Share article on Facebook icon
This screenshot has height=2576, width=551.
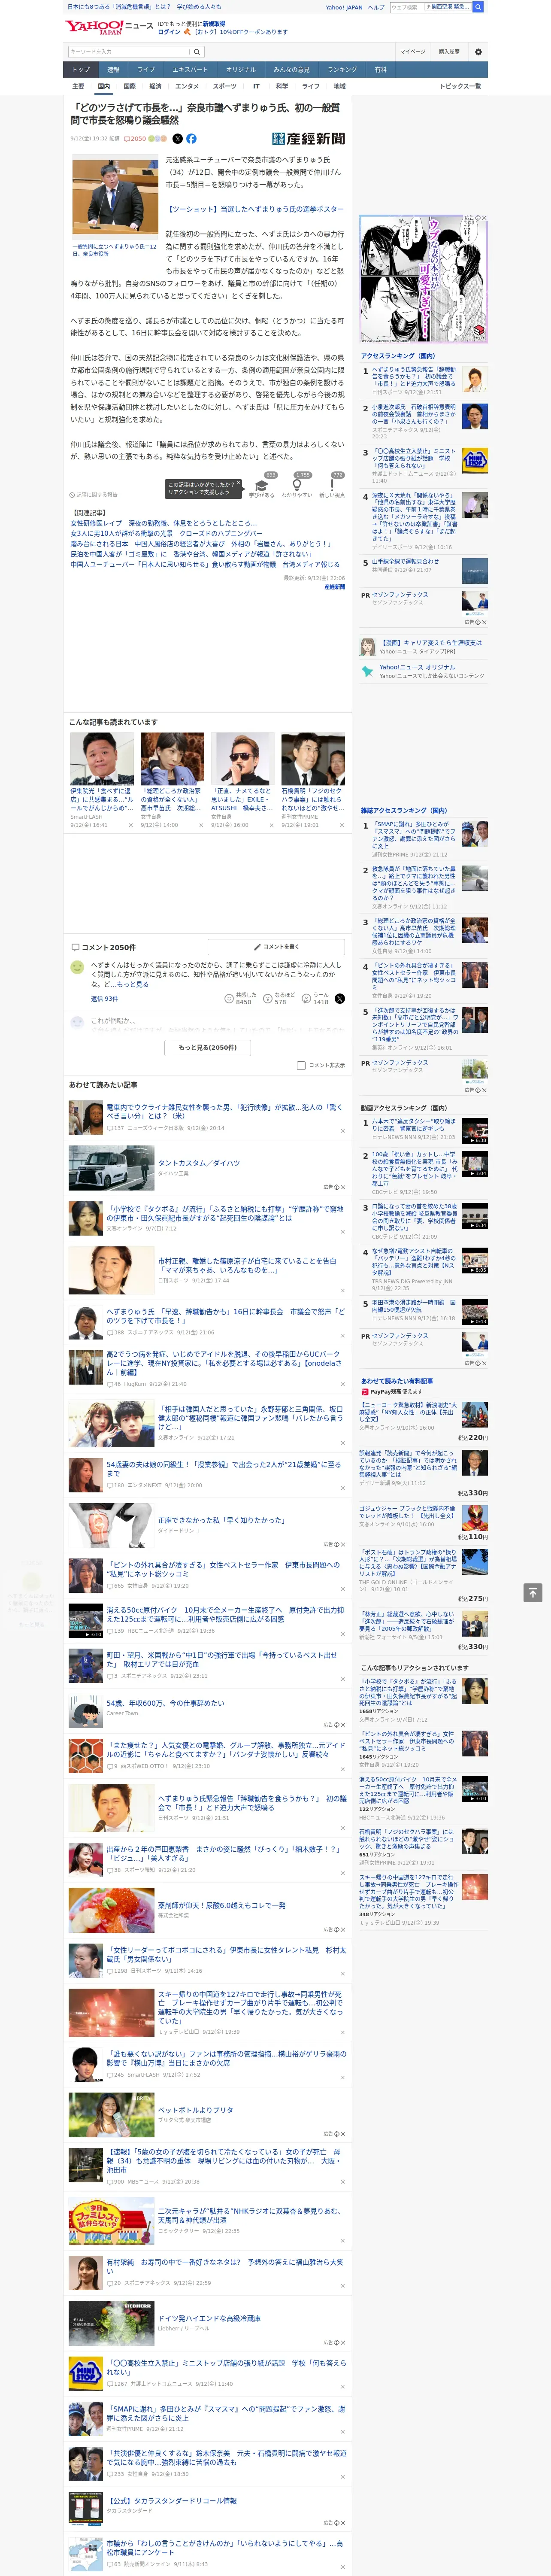pyautogui.click(x=191, y=139)
